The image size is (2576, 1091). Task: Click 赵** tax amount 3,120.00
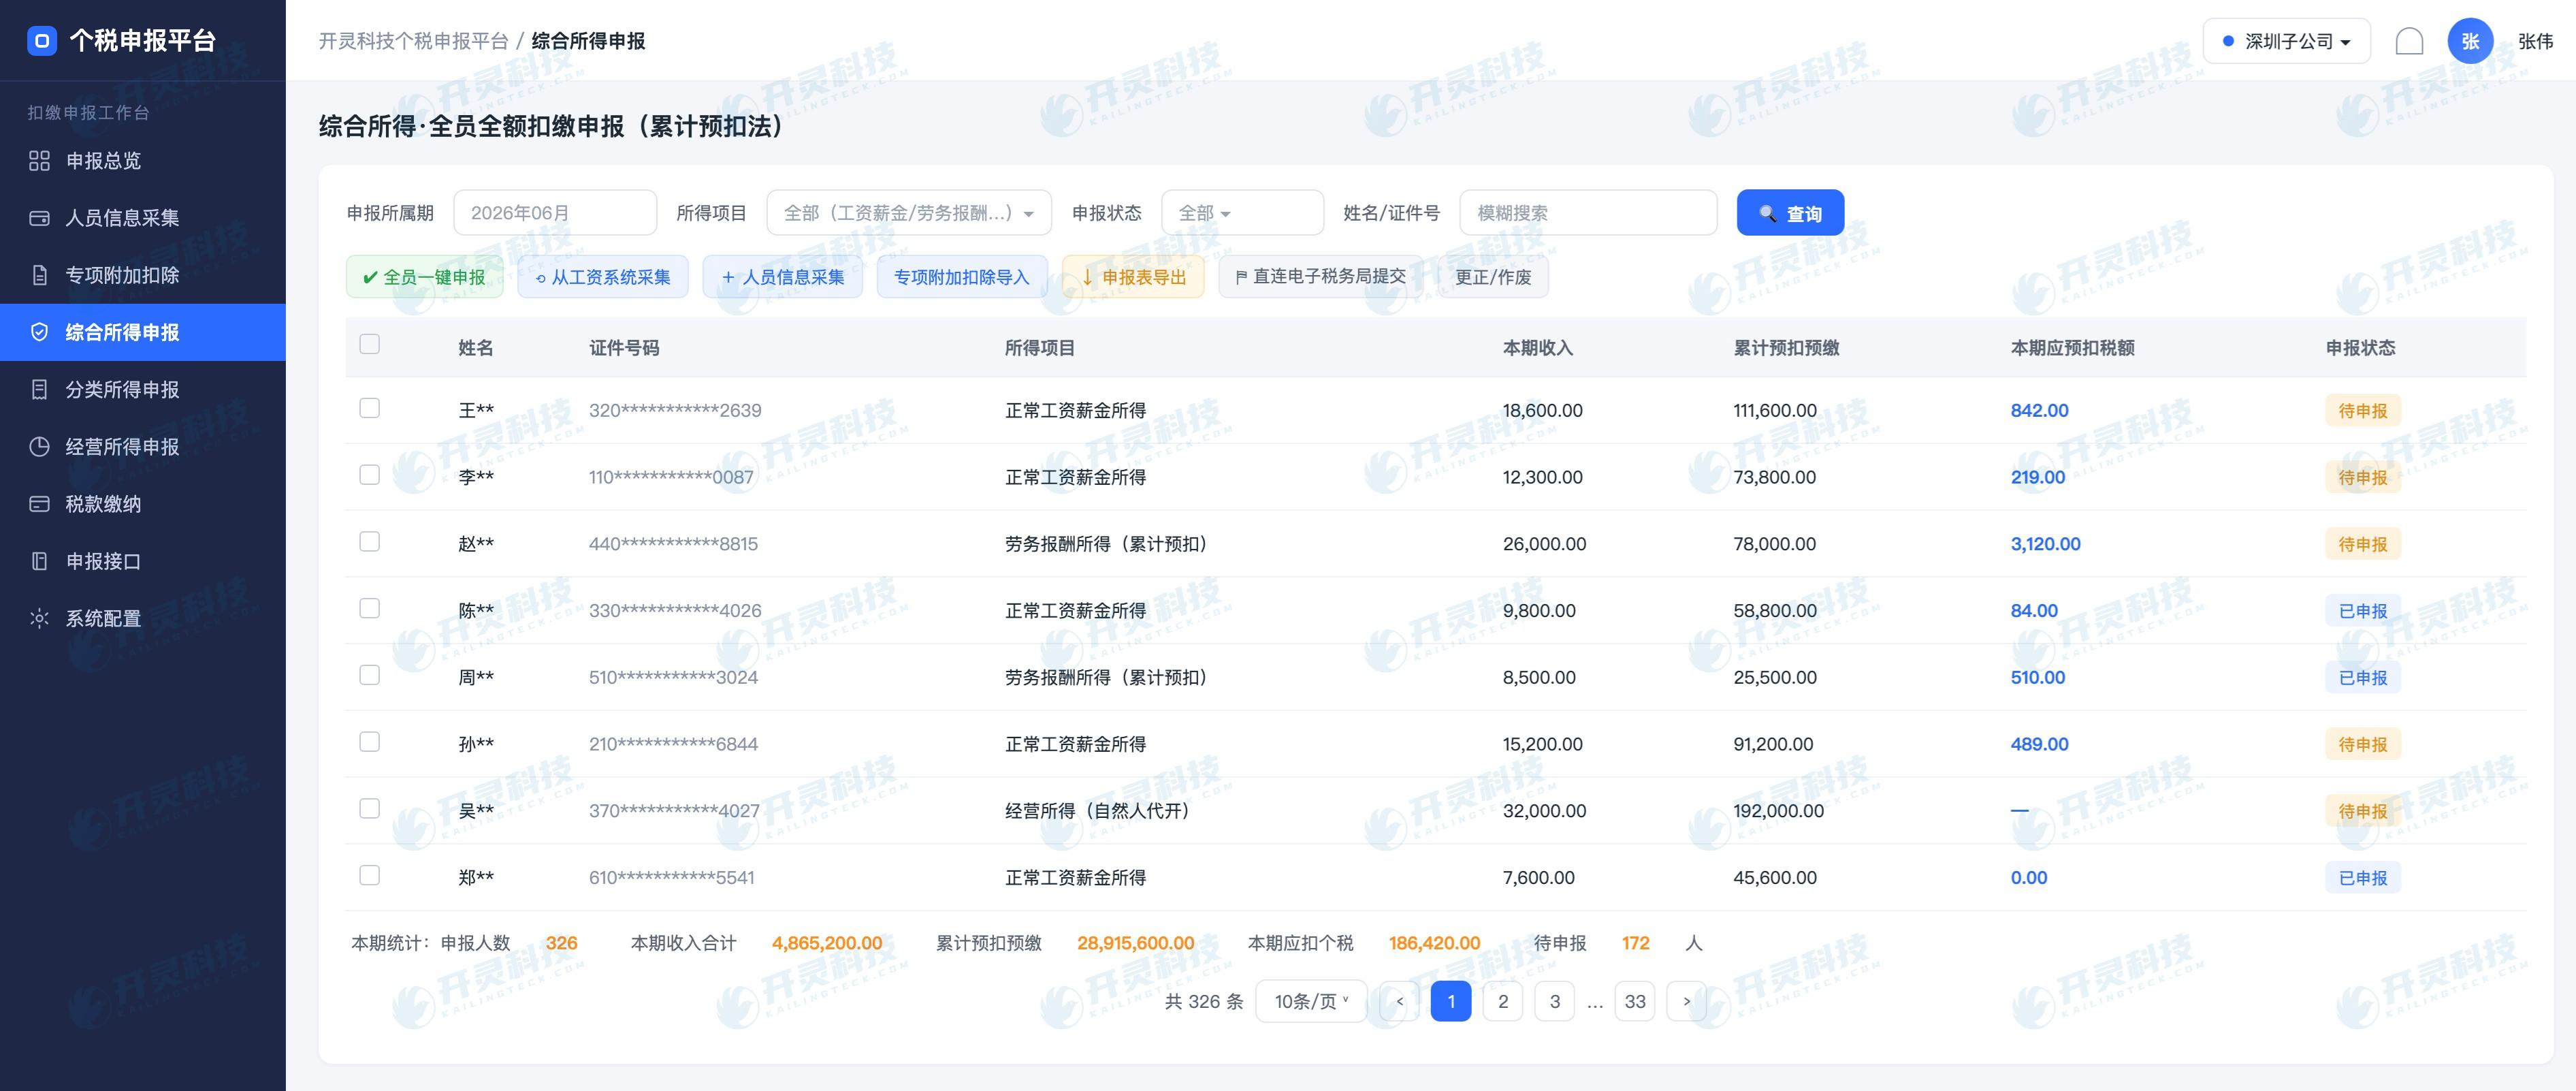click(x=2045, y=544)
